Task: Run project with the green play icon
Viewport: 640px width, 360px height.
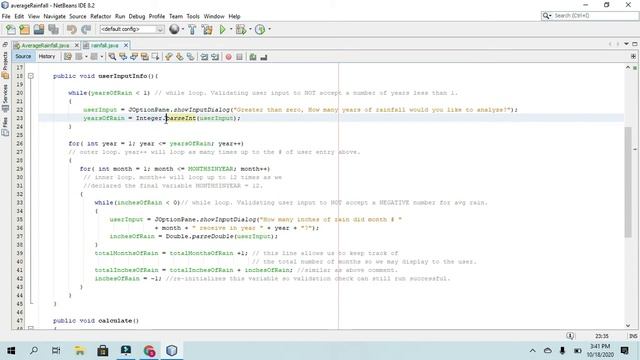Action: 222,29
